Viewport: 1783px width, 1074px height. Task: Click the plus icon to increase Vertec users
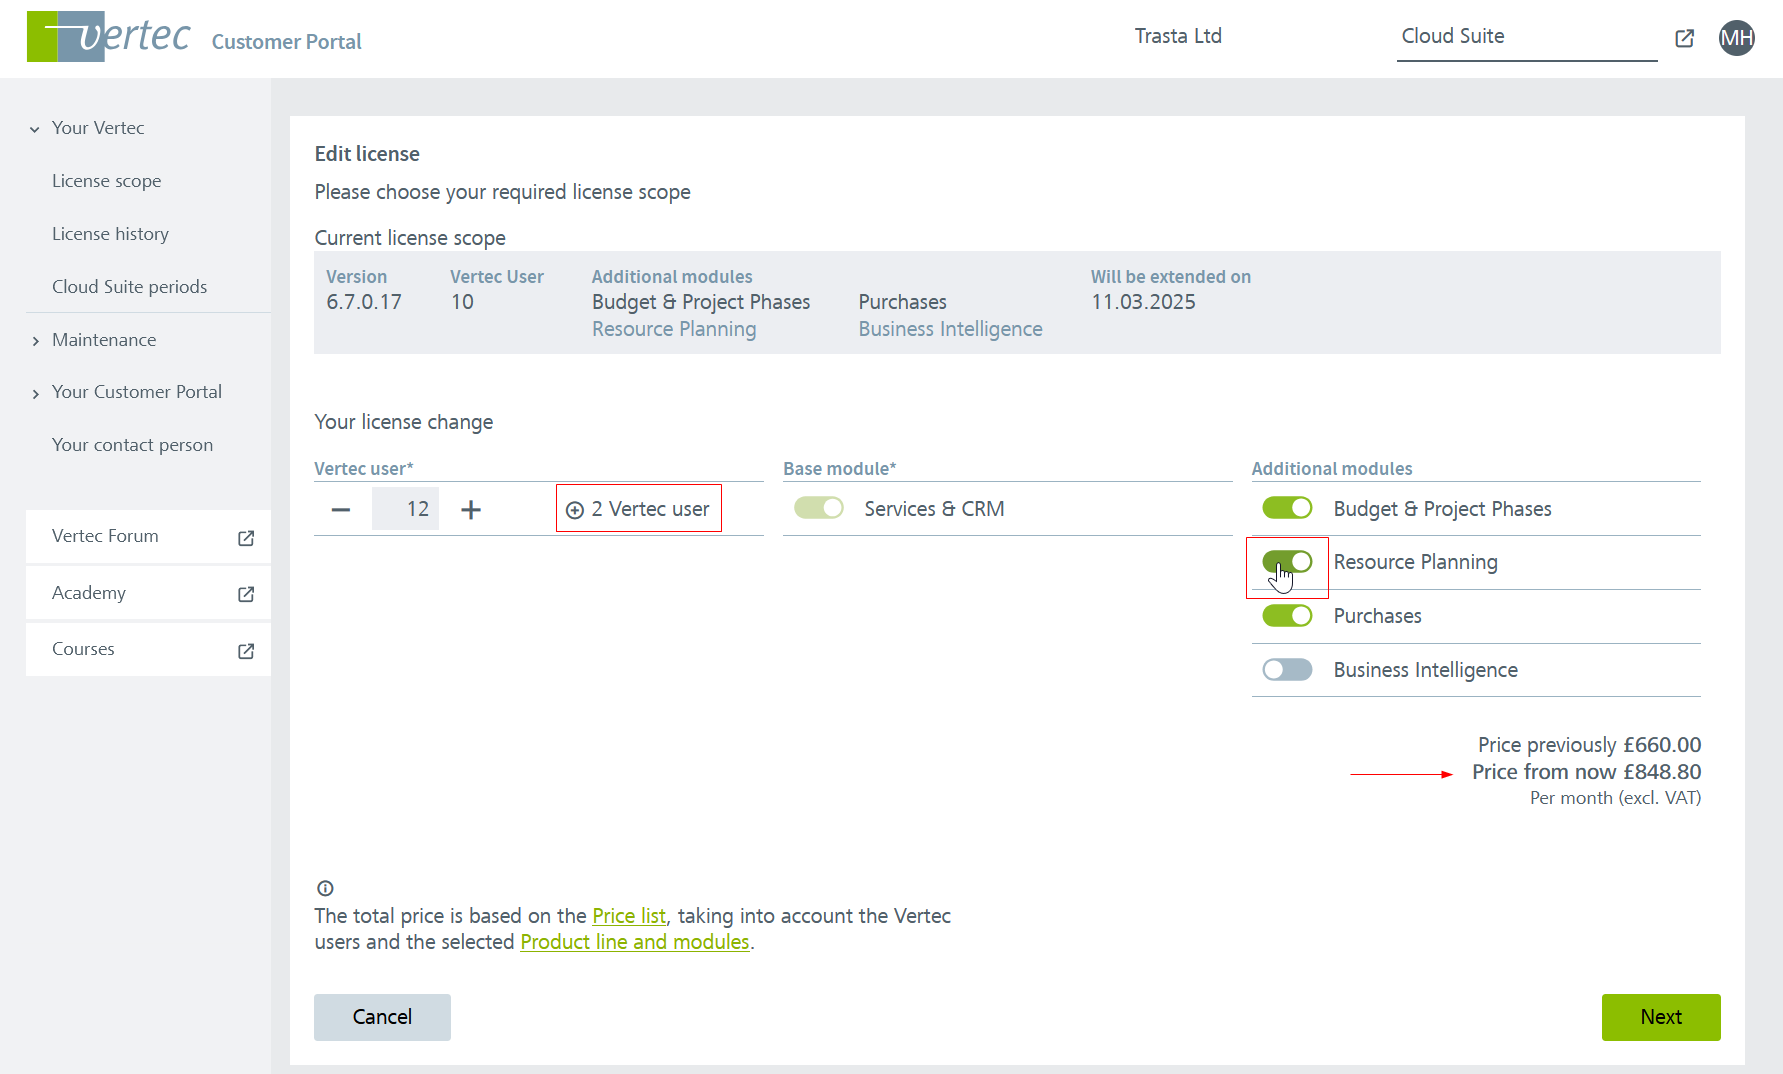tap(471, 509)
